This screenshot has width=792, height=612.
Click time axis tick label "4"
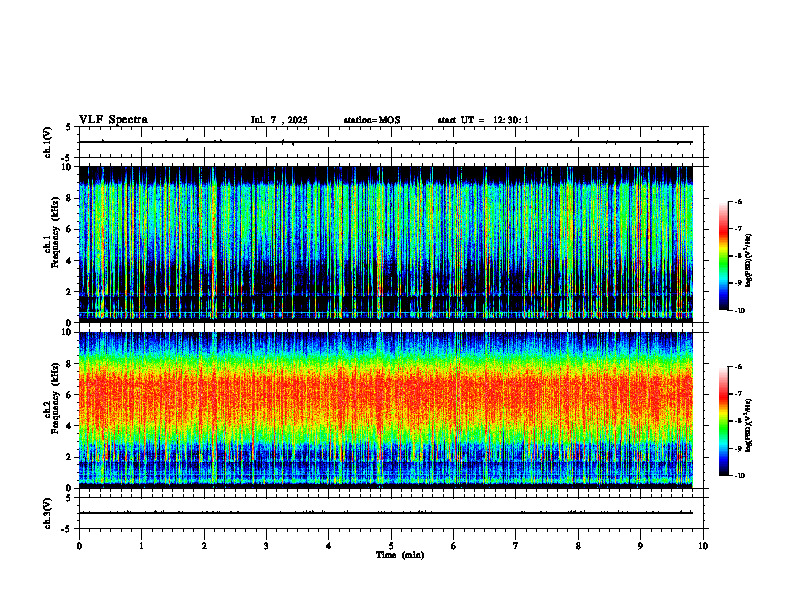pyautogui.click(x=329, y=546)
